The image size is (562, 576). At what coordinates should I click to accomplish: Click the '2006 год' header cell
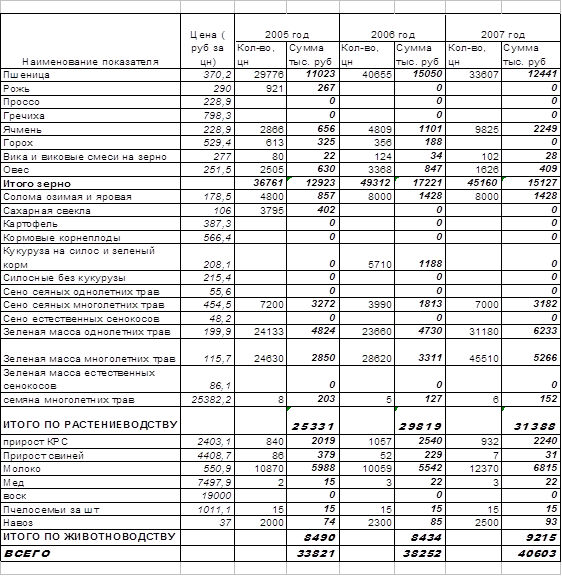pyautogui.click(x=392, y=28)
